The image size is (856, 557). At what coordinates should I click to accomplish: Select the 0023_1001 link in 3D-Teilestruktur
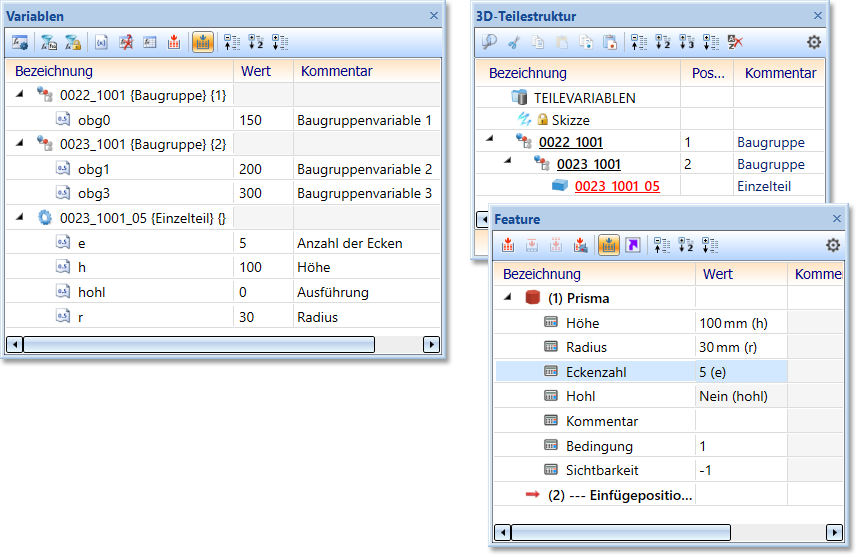(588, 164)
